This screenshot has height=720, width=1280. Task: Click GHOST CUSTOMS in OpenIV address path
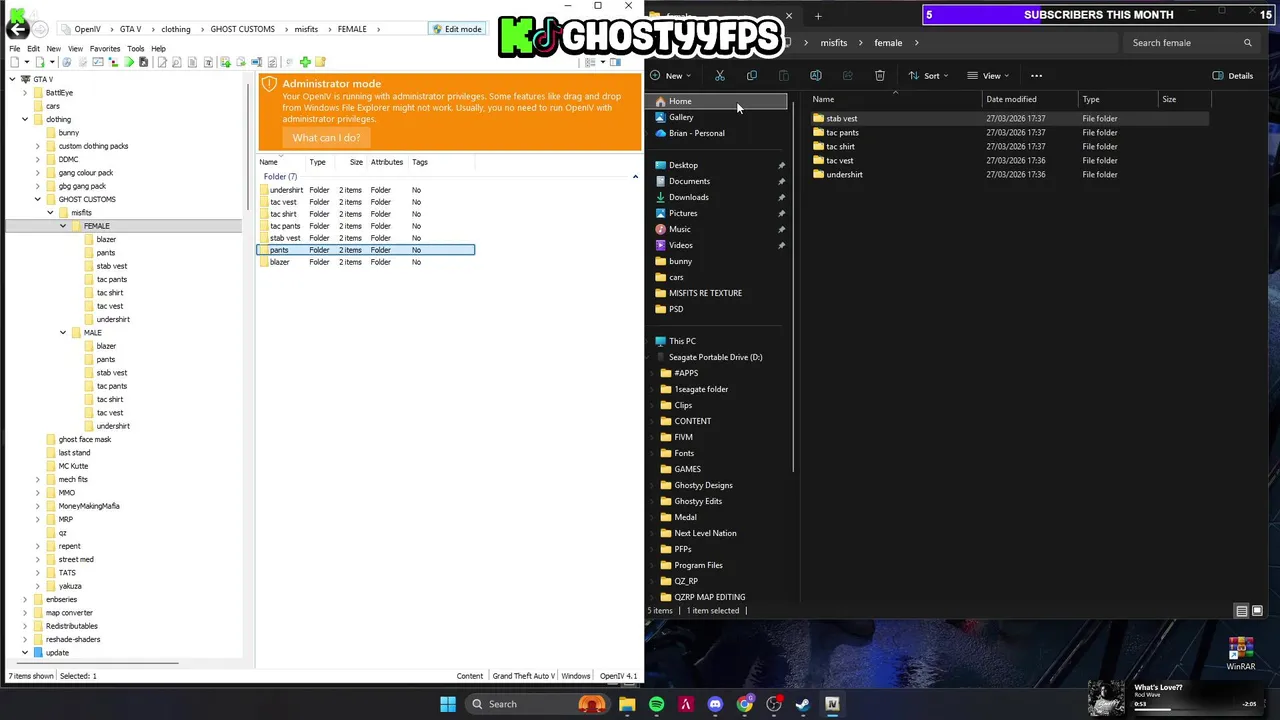(242, 29)
